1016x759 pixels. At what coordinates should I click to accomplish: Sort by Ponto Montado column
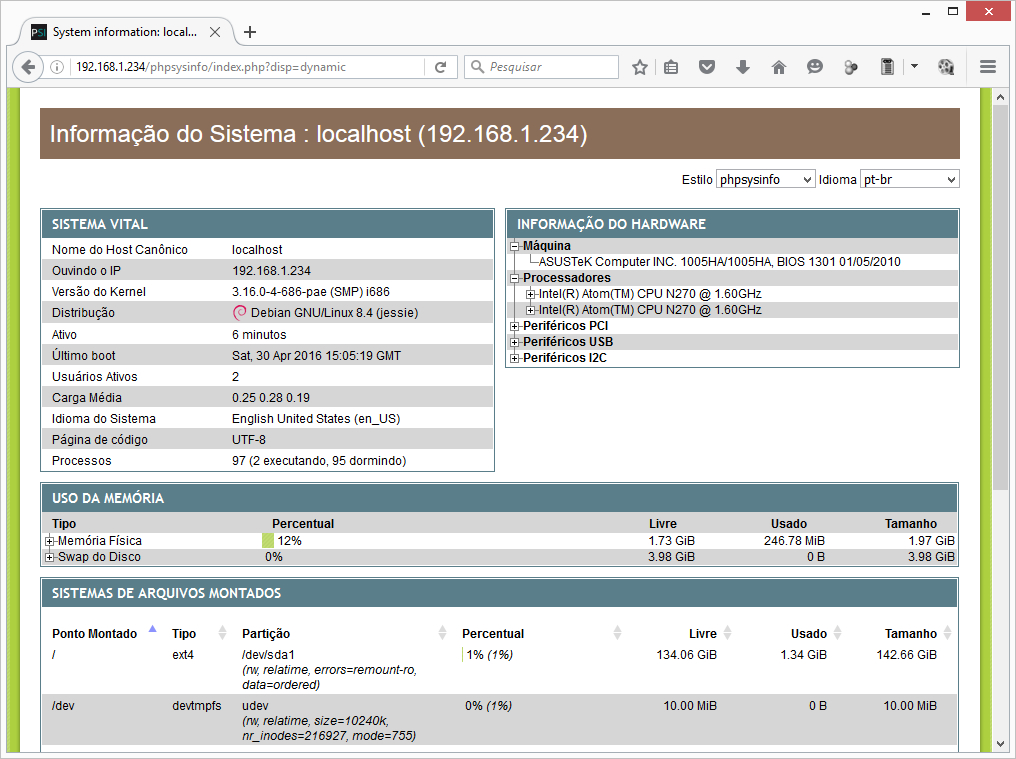pyautogui.click(x=94, y=633)
